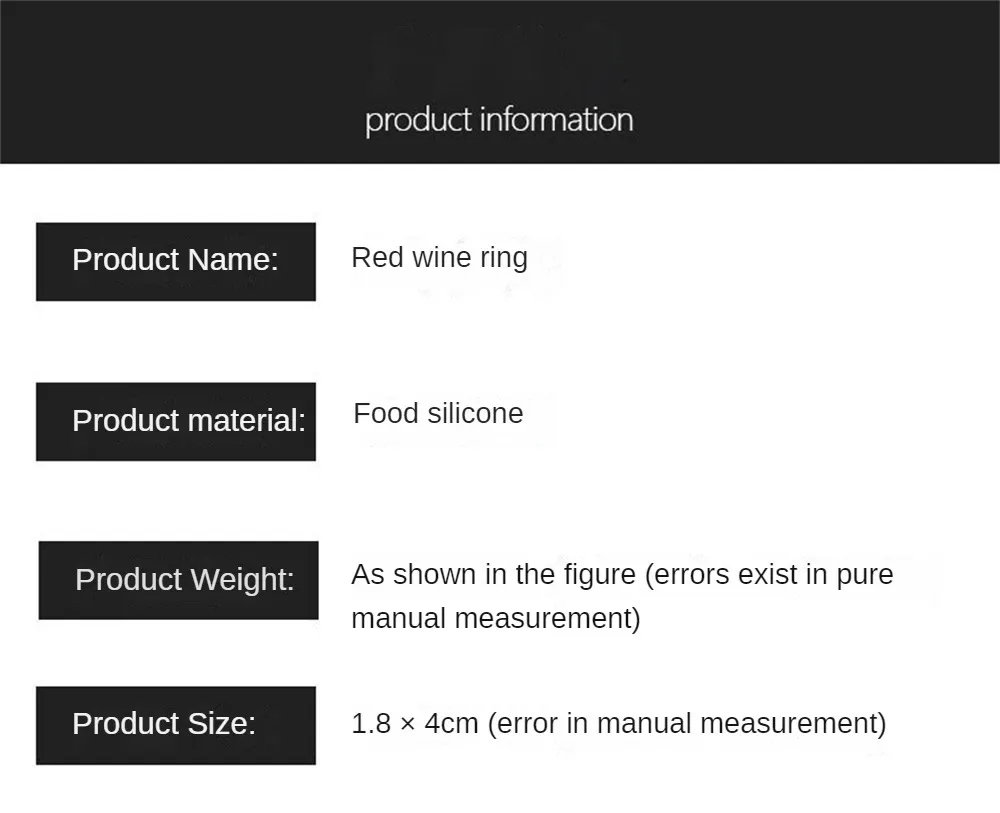Click the 'product information' heading text
The image size is (1000, 813).
499,121
